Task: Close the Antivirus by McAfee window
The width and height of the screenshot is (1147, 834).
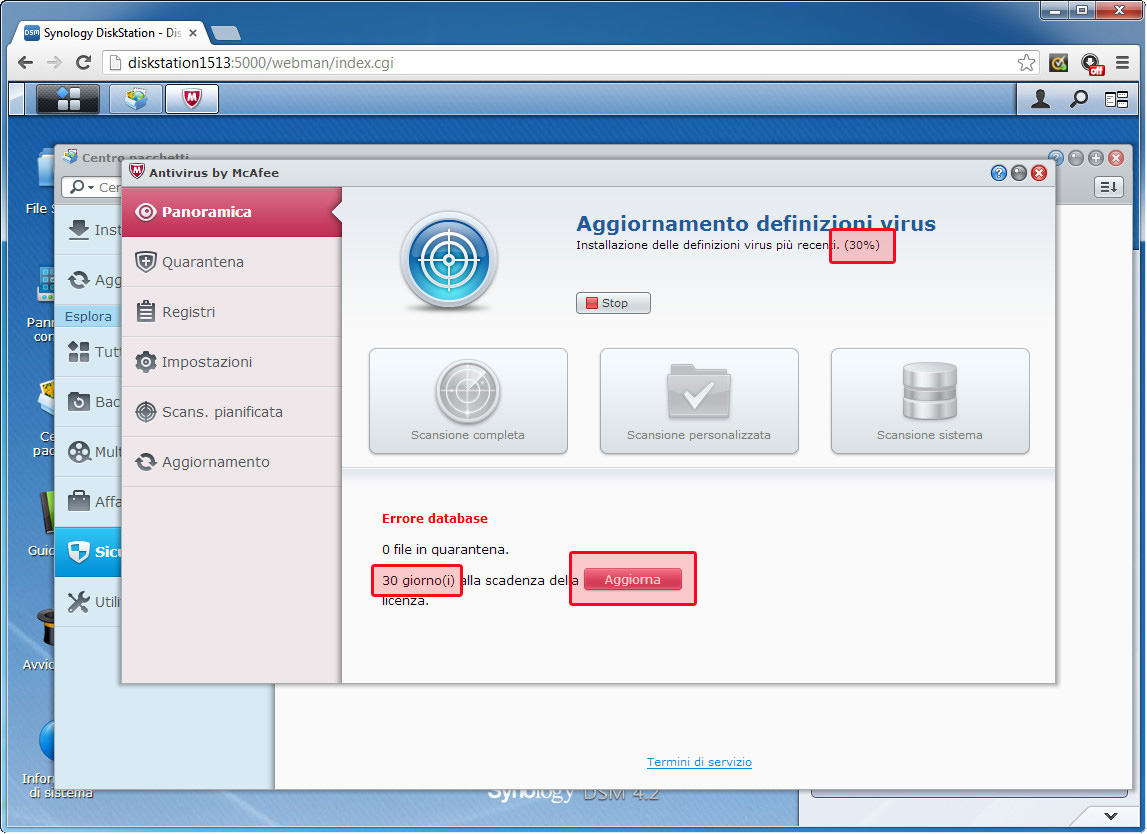Action: 1039,173
